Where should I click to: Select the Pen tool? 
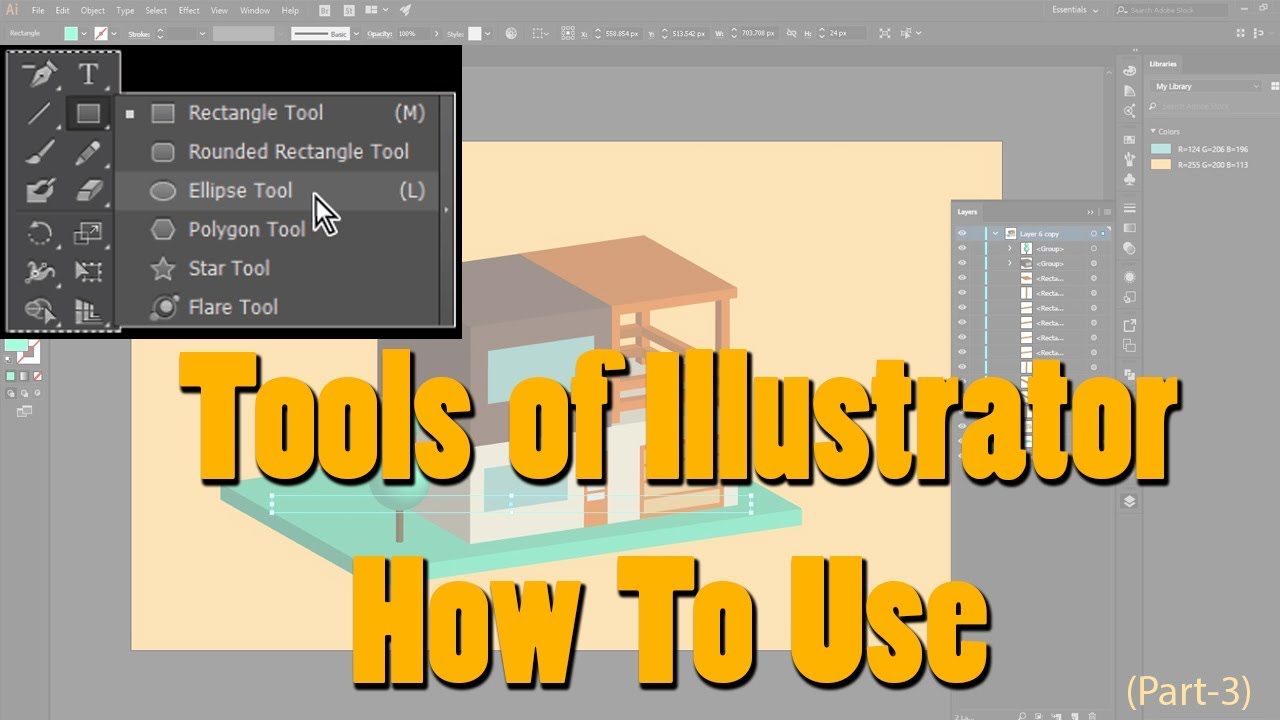tap(39, 75)
